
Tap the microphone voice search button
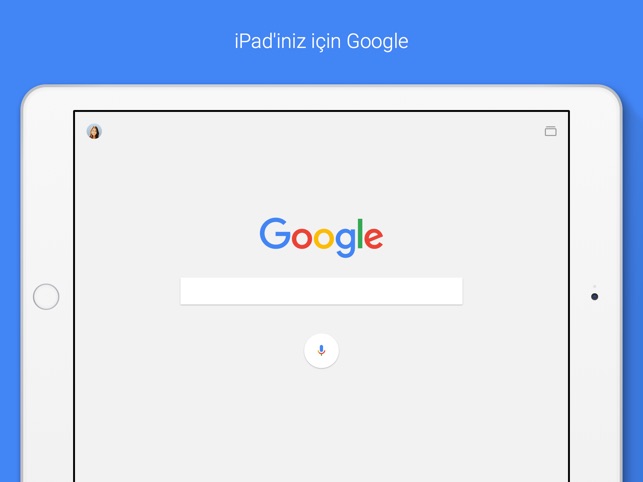pos(322,350)
